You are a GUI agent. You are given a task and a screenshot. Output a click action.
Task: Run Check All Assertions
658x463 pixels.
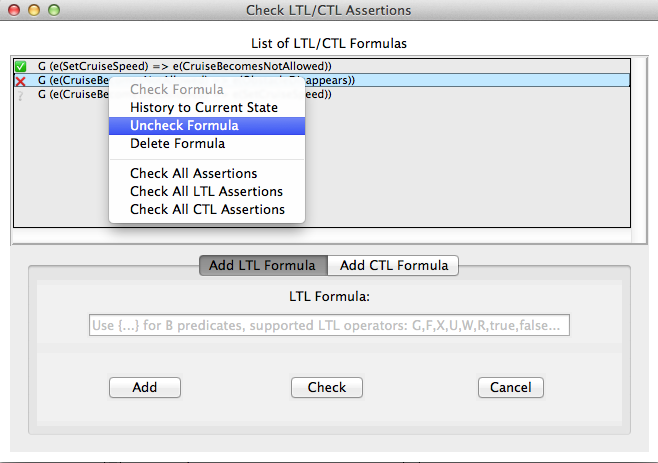[193, 173]
